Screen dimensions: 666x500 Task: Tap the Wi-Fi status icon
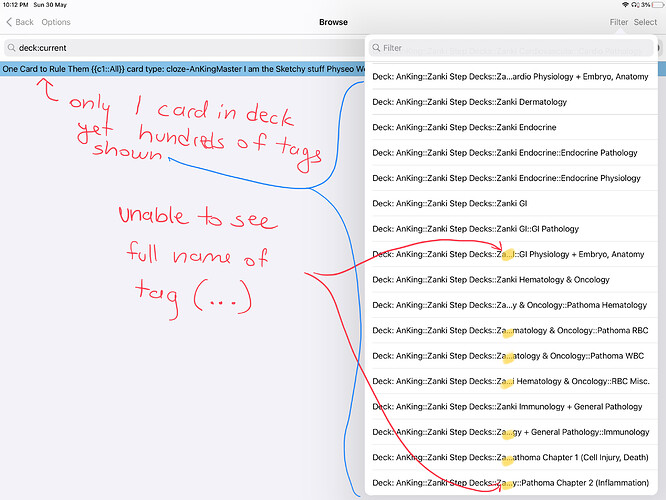(x=625, y=5)
